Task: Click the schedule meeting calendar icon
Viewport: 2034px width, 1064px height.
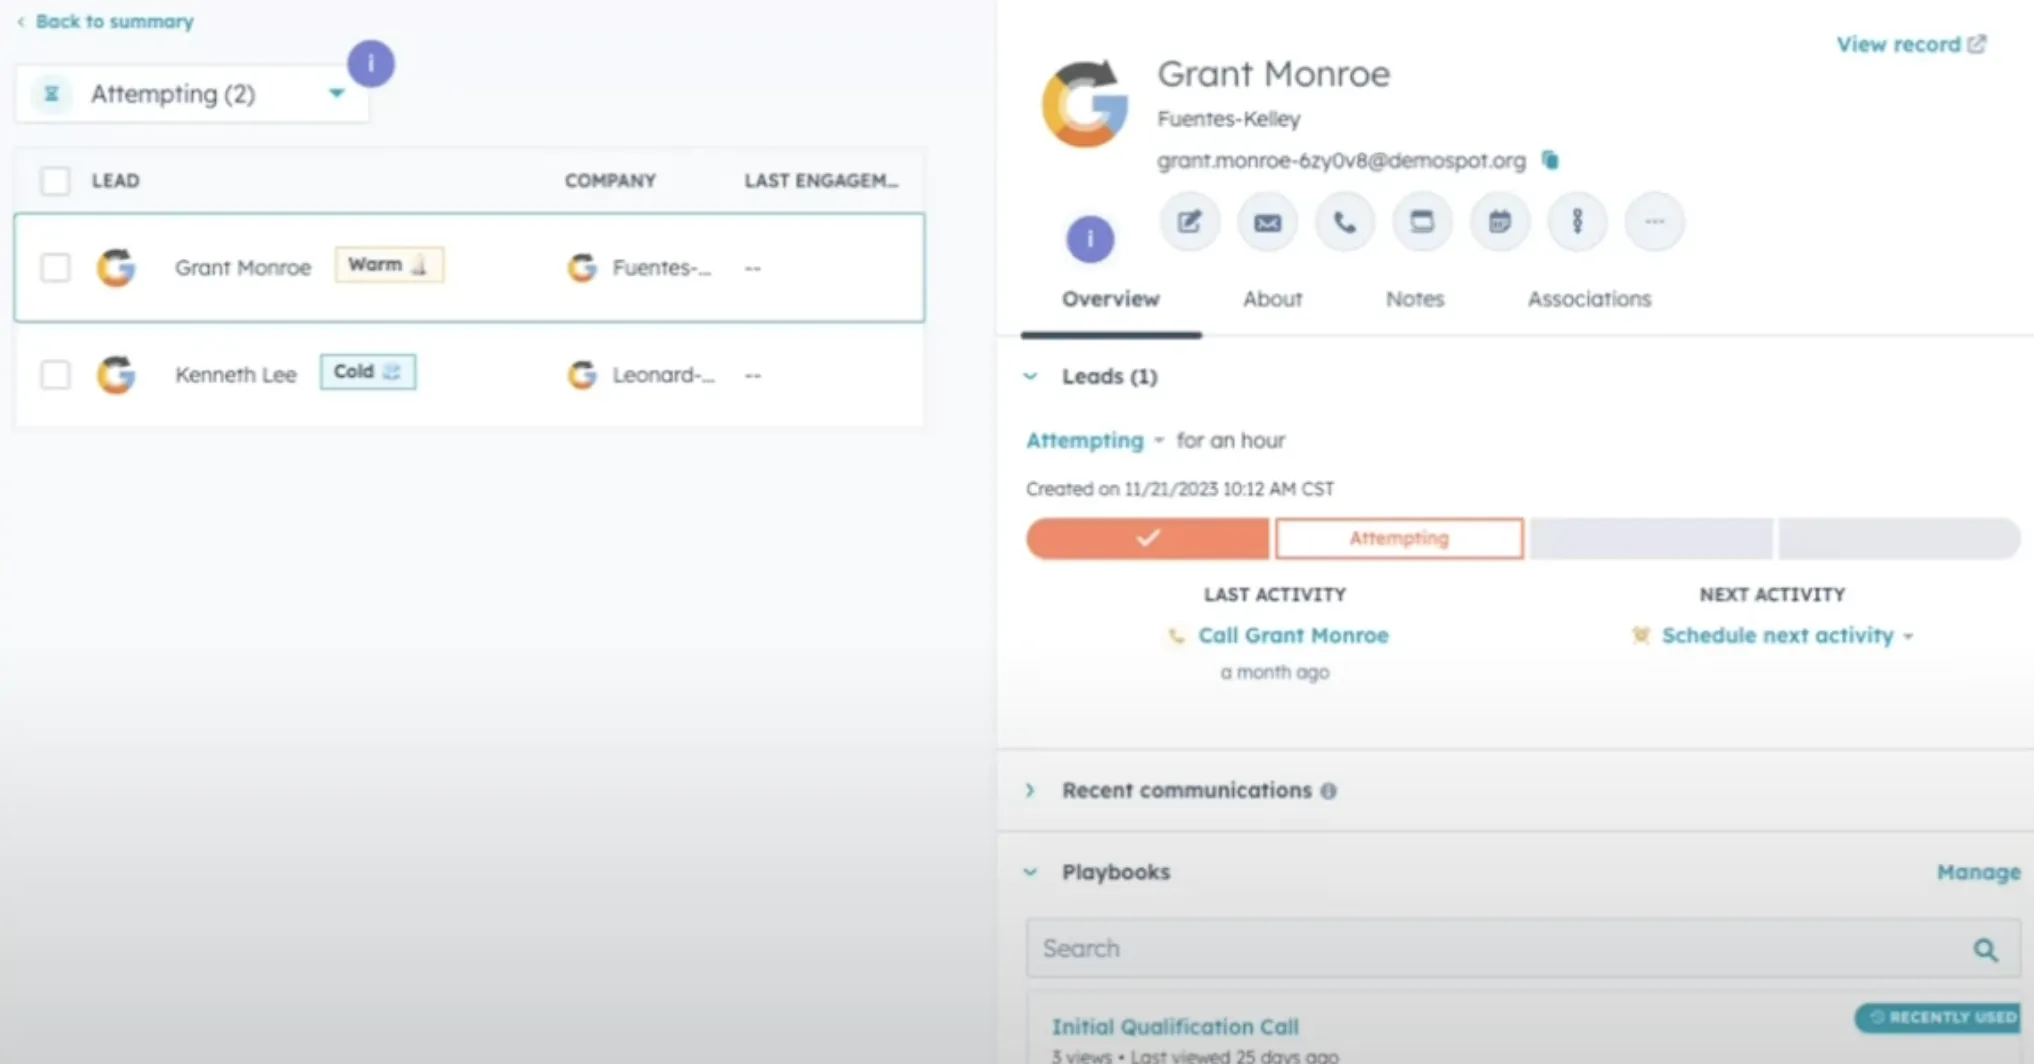Action: coord(1500,222)
